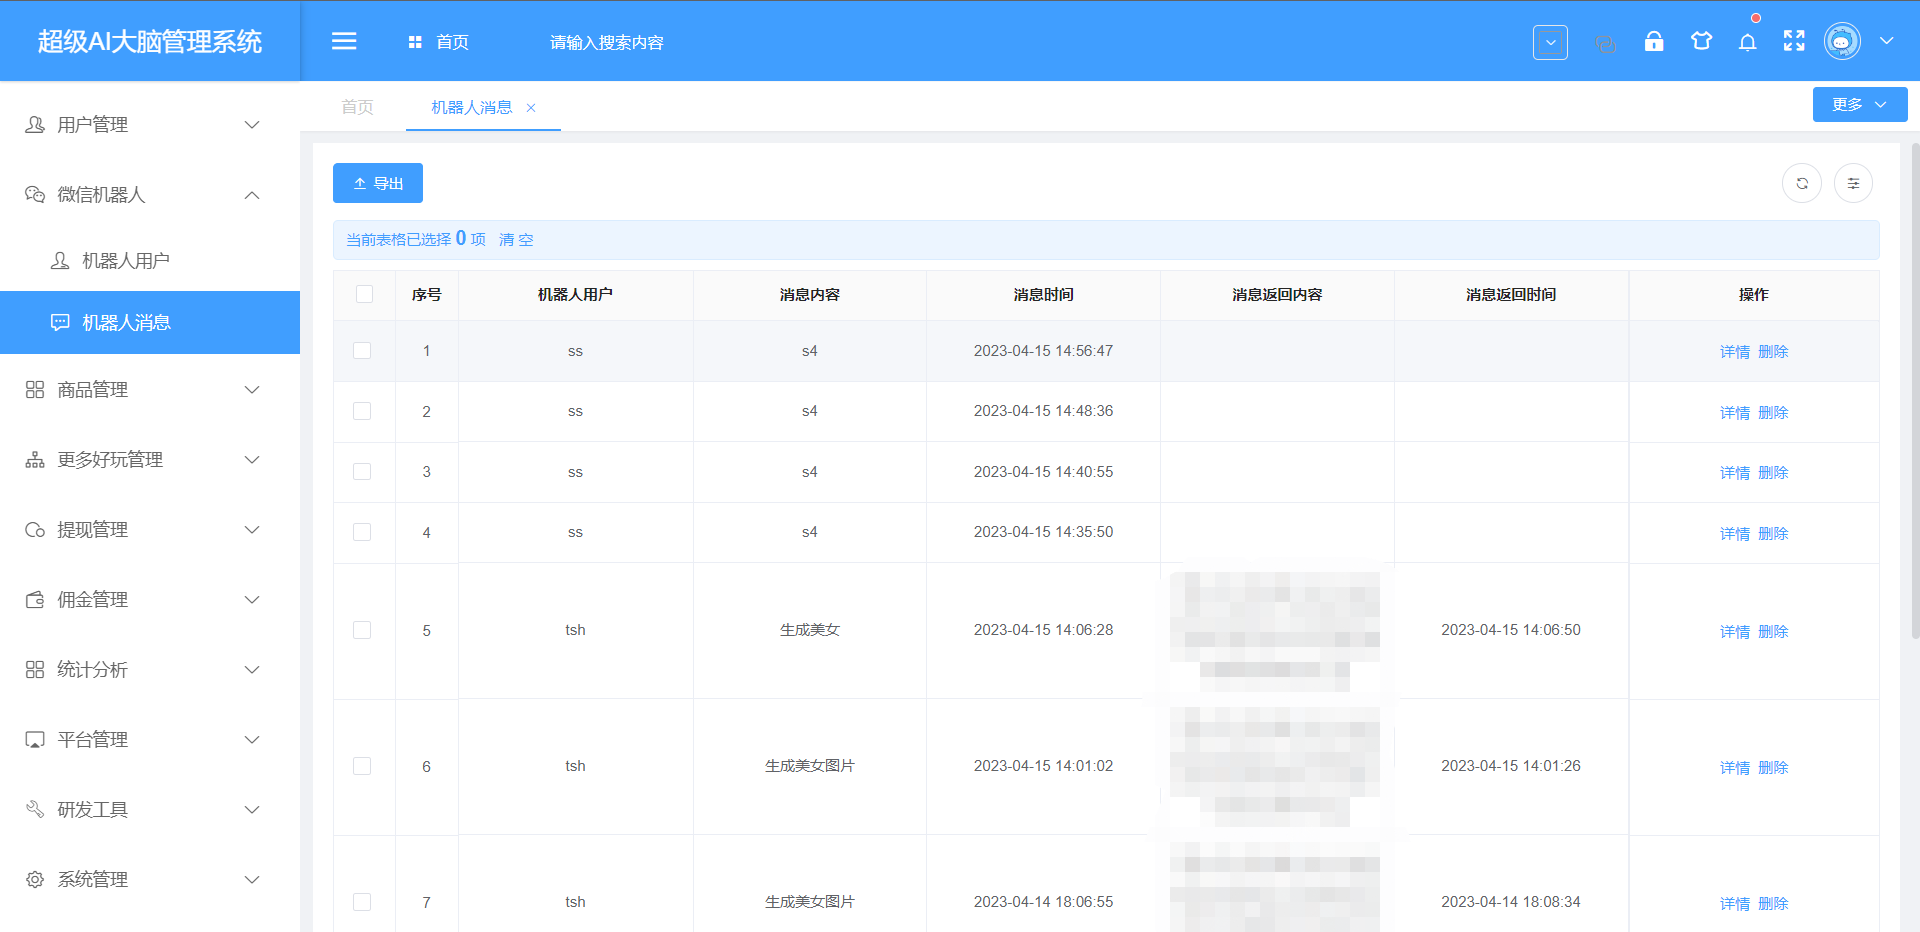Click the user avatar icon
The height and width of the screenshot is (932, 1920).
click(x=1842, y=42)
